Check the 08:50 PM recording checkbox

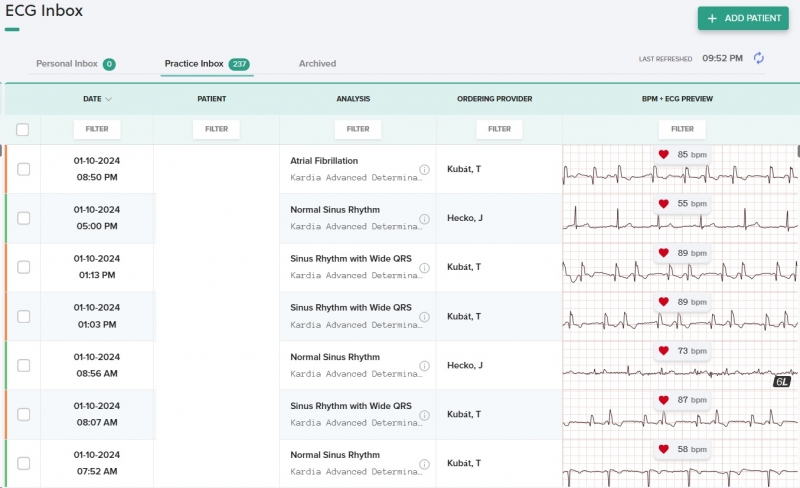click(23, 169)
